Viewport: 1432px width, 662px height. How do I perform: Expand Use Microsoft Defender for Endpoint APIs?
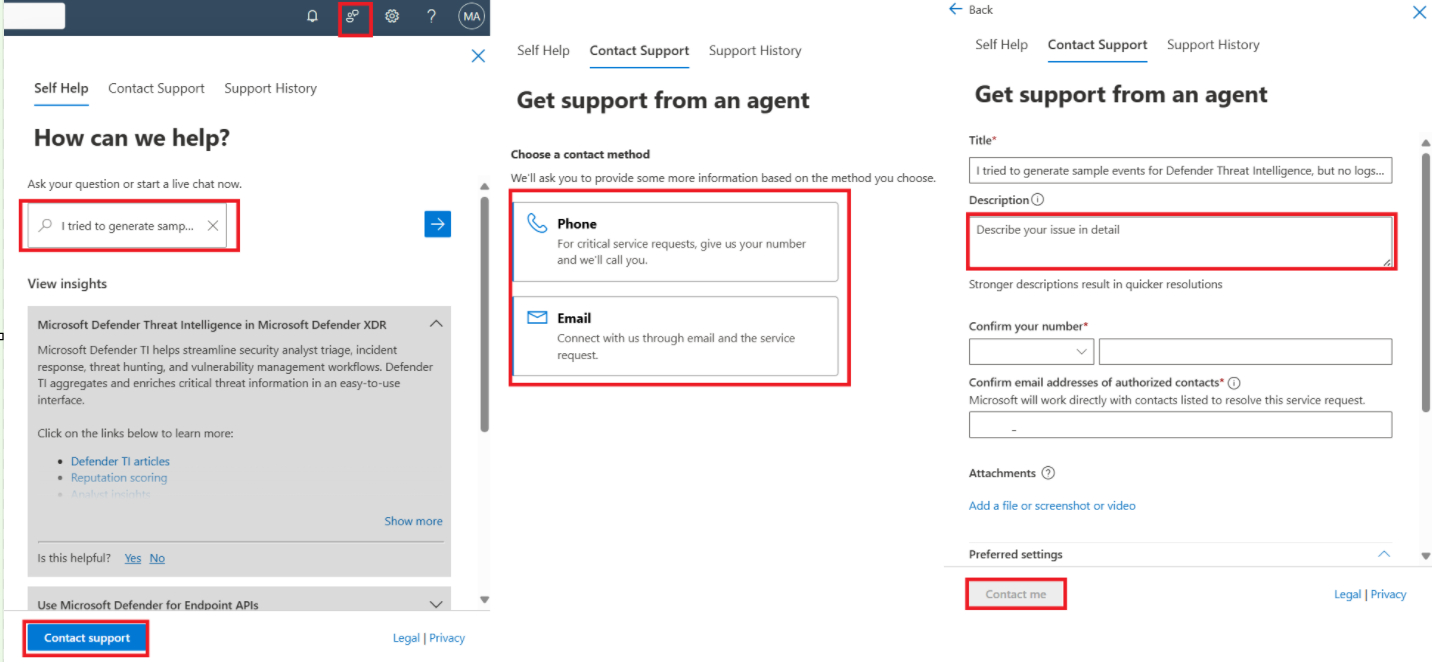436,604
